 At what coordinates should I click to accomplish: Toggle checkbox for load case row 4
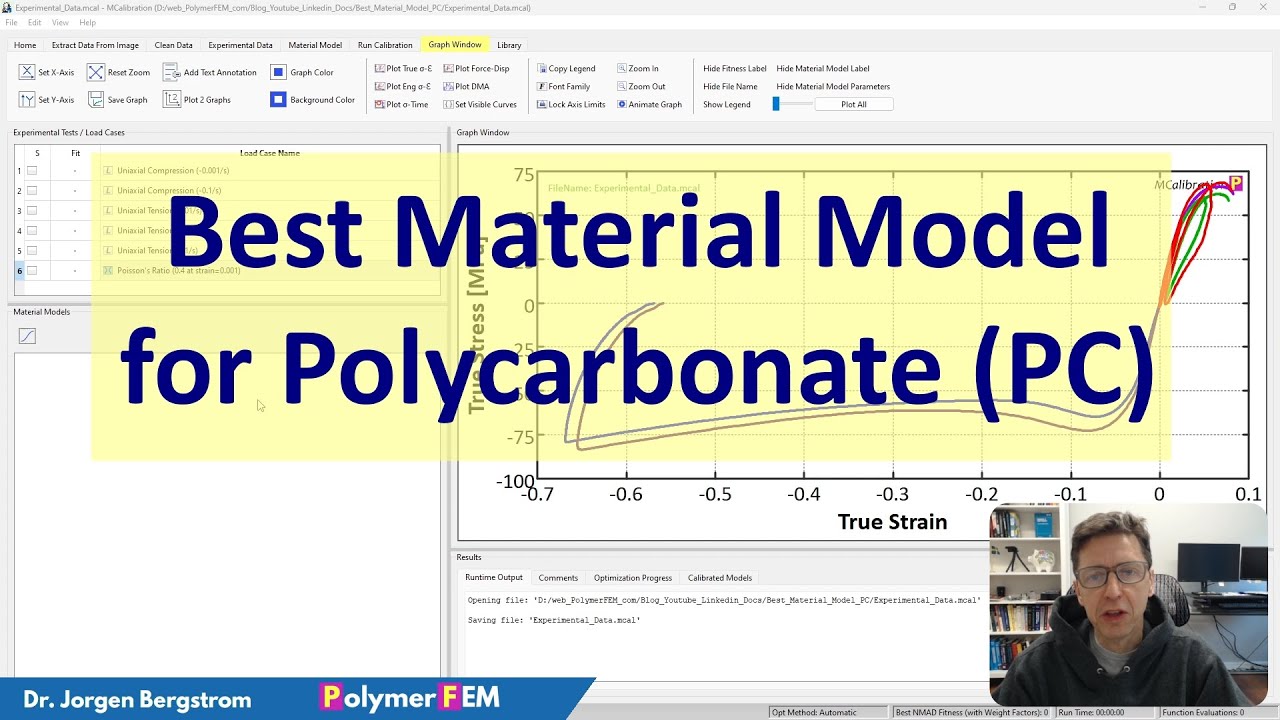32,230
